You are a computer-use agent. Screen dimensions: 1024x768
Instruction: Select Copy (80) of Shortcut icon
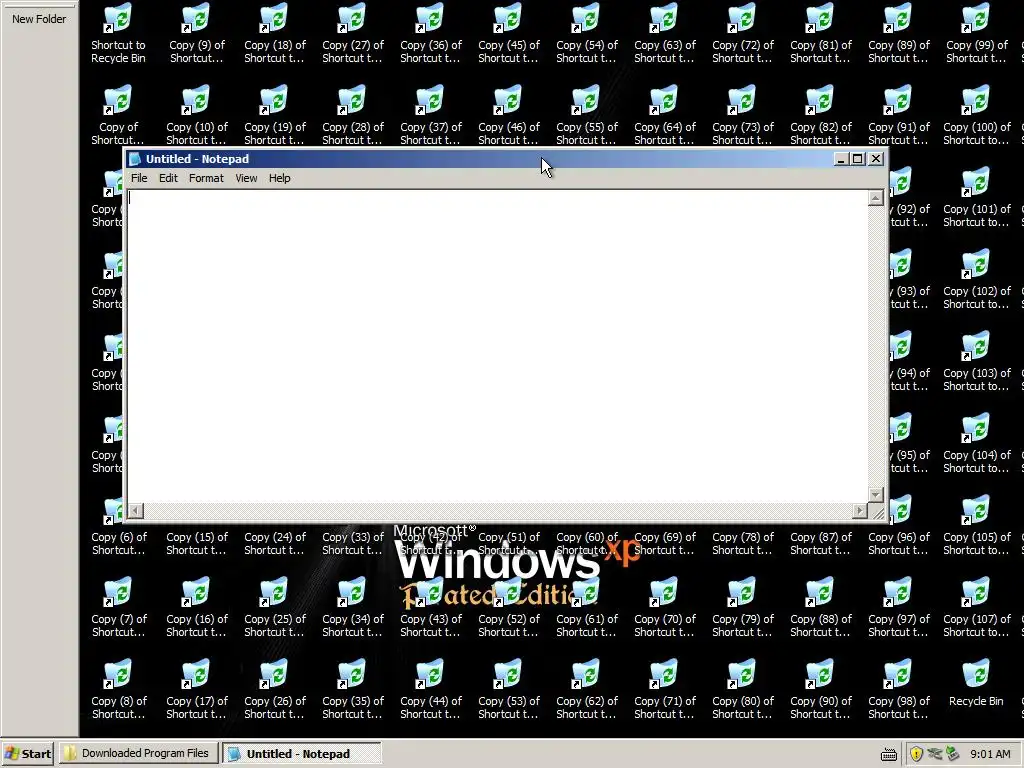pyautogui.click(x=743, y=689)
